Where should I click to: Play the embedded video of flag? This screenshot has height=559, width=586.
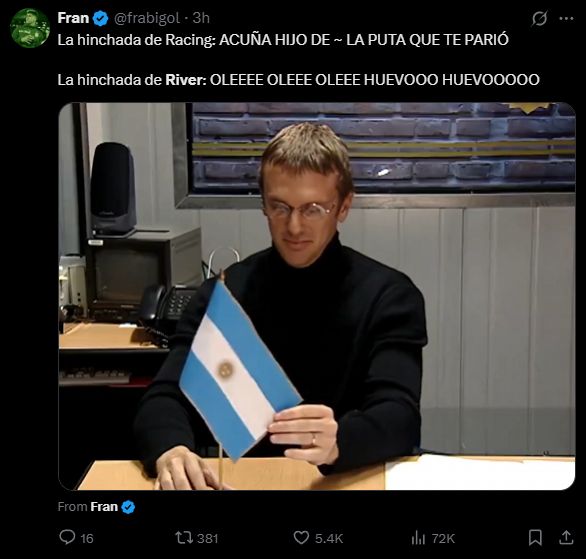pos(317,296)
